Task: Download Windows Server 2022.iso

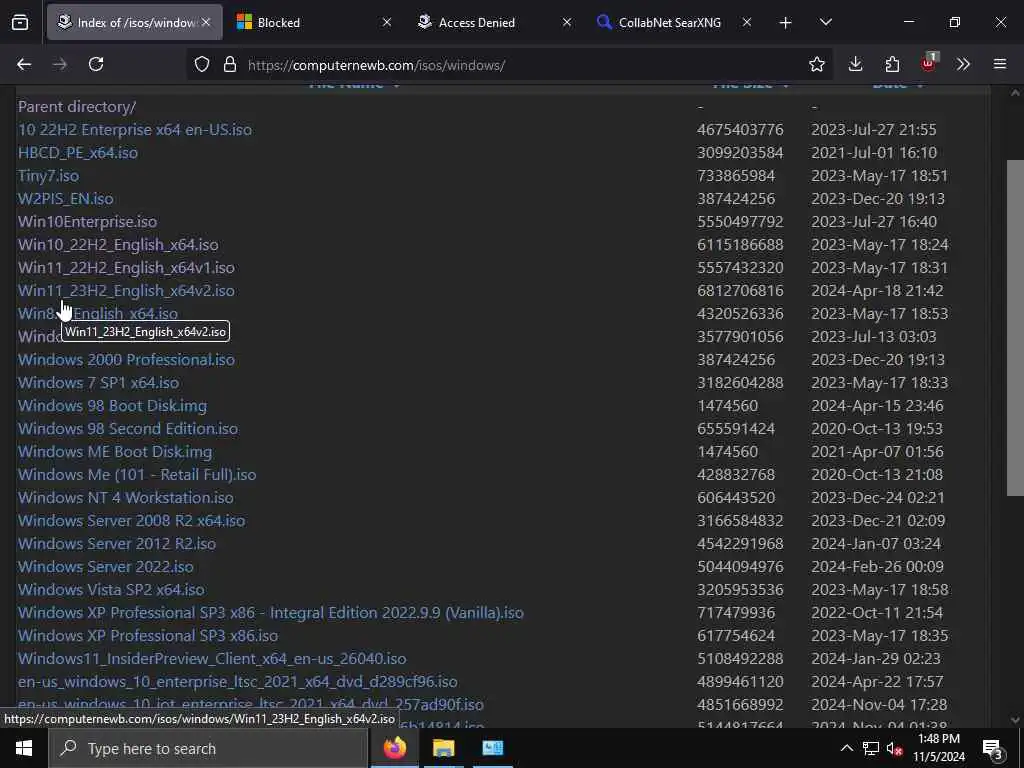Action: coord(106,566)
